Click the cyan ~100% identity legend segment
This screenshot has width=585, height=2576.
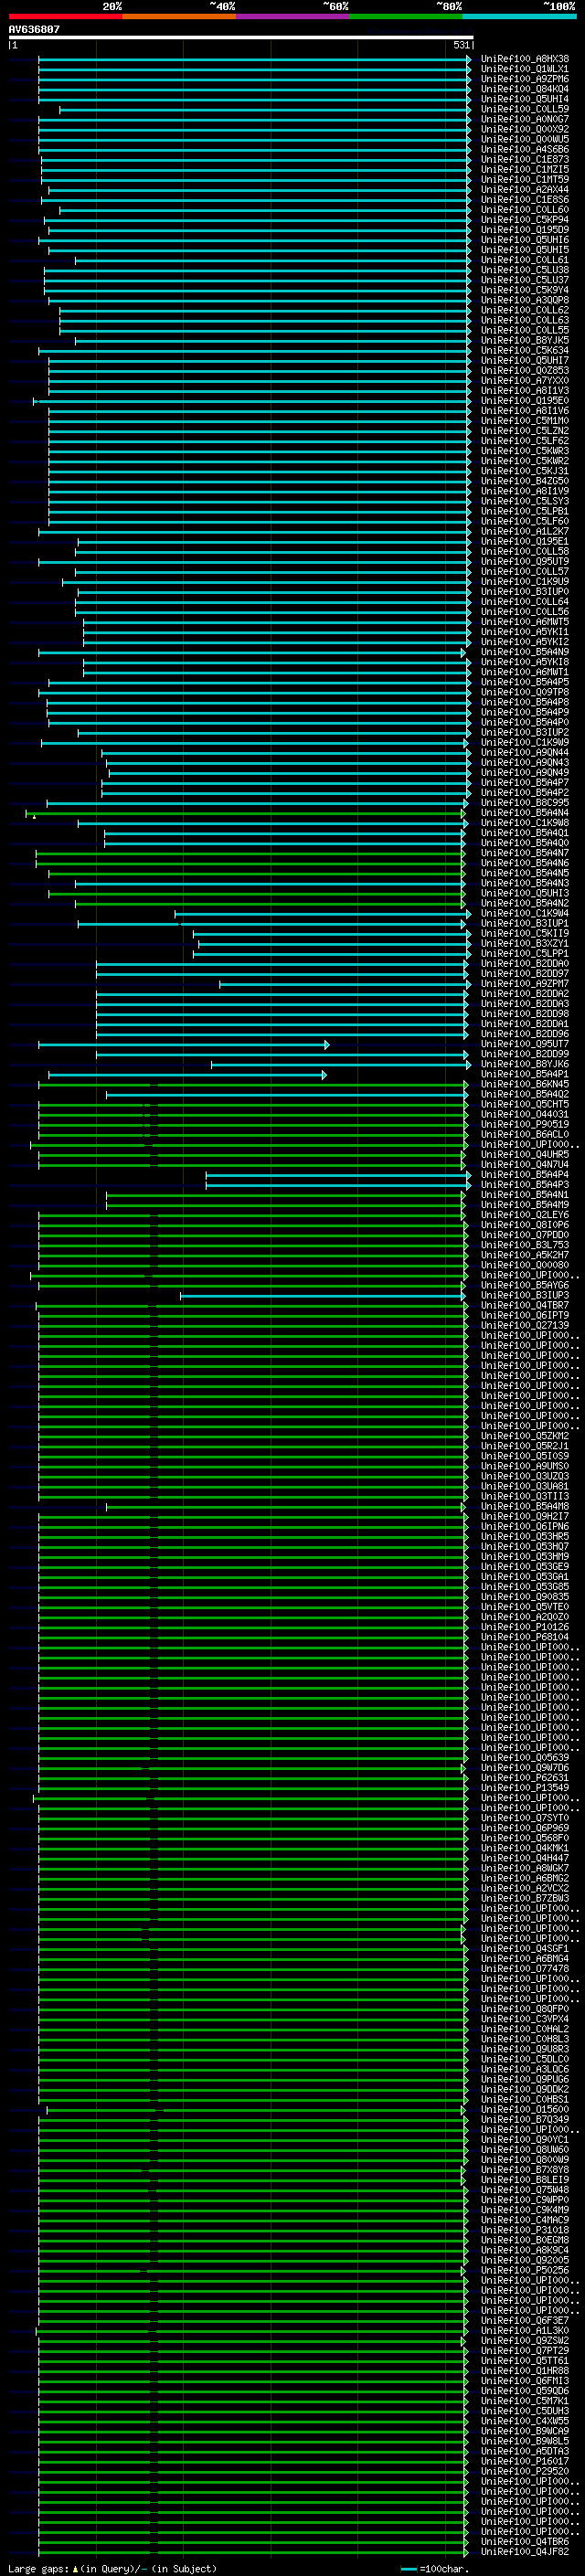(x=520, y=16)
